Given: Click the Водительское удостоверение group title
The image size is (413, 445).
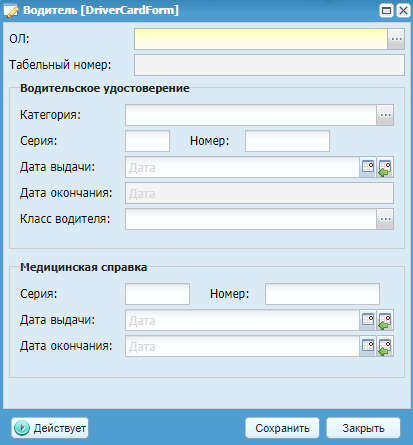Looking at the screenshot, I should pyautogui.click(x=105, y=88).
